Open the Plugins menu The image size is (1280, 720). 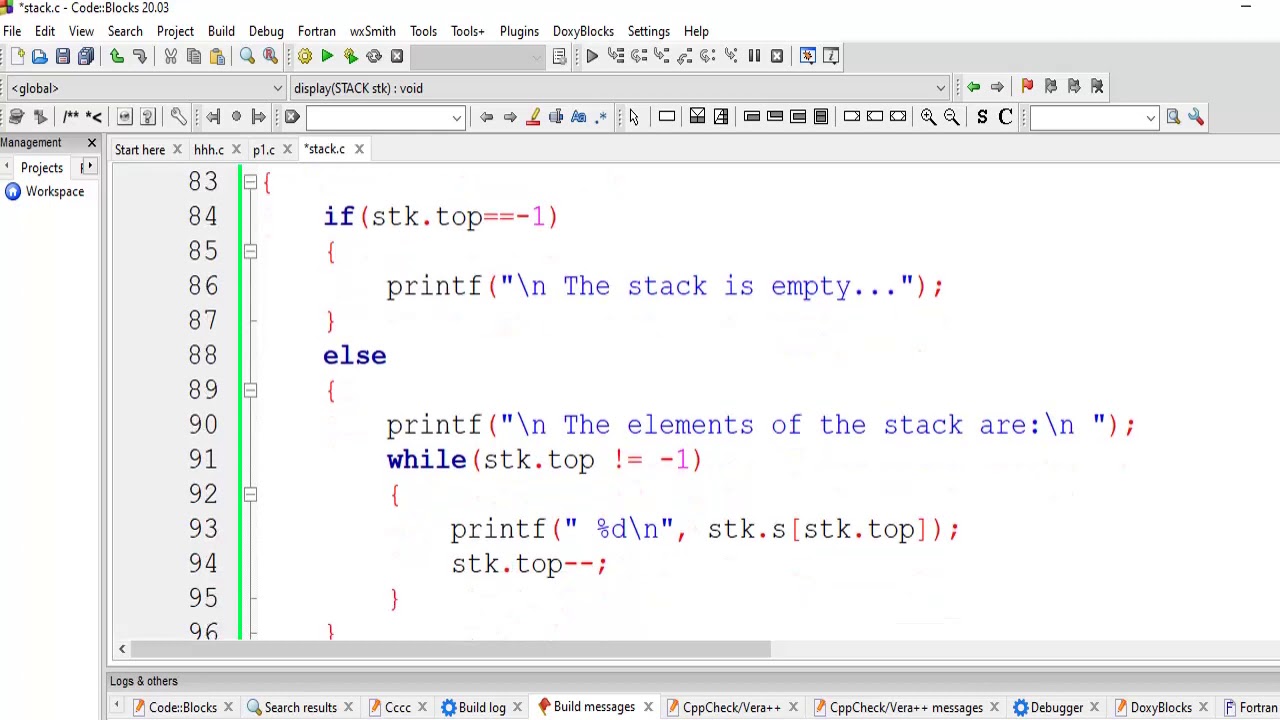(519, 31)
